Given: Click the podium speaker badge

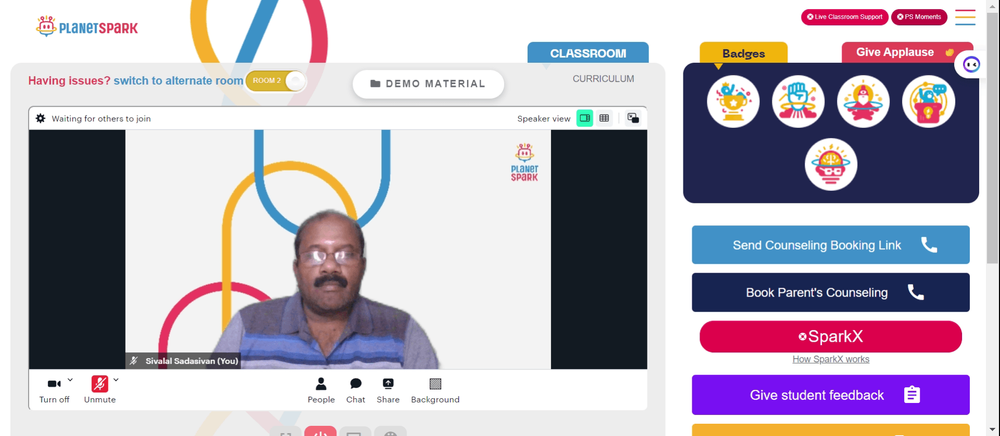Looking at the screenshot, I should (x=929, y=101).
